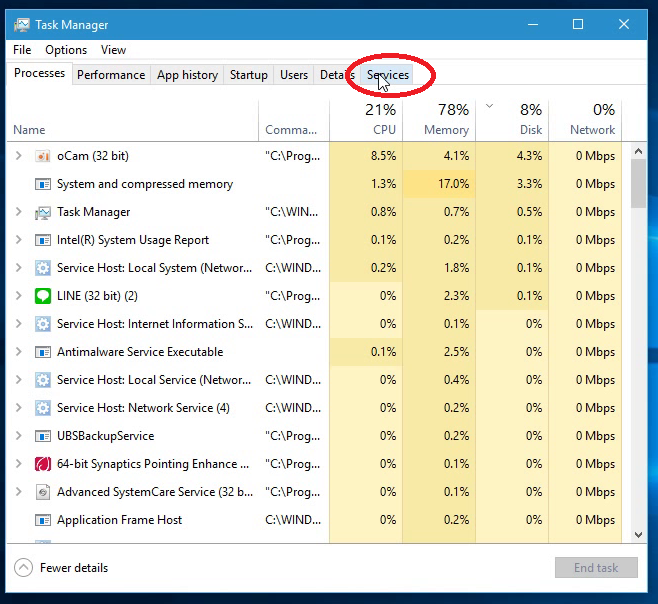
Task: Click the Service Host: Local Service gear icon
Action: [x=42, y=380]
